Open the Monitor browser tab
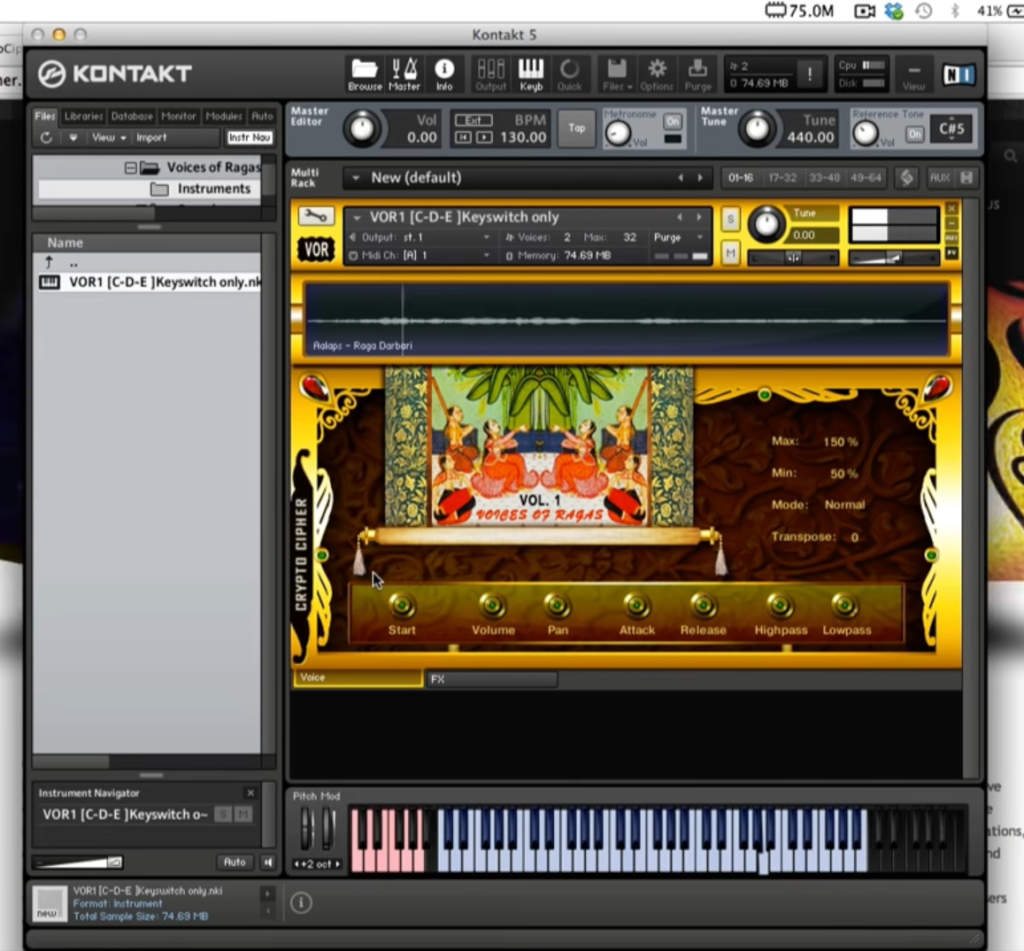Viewport: 1024px width, 951px height. [178, 116]
